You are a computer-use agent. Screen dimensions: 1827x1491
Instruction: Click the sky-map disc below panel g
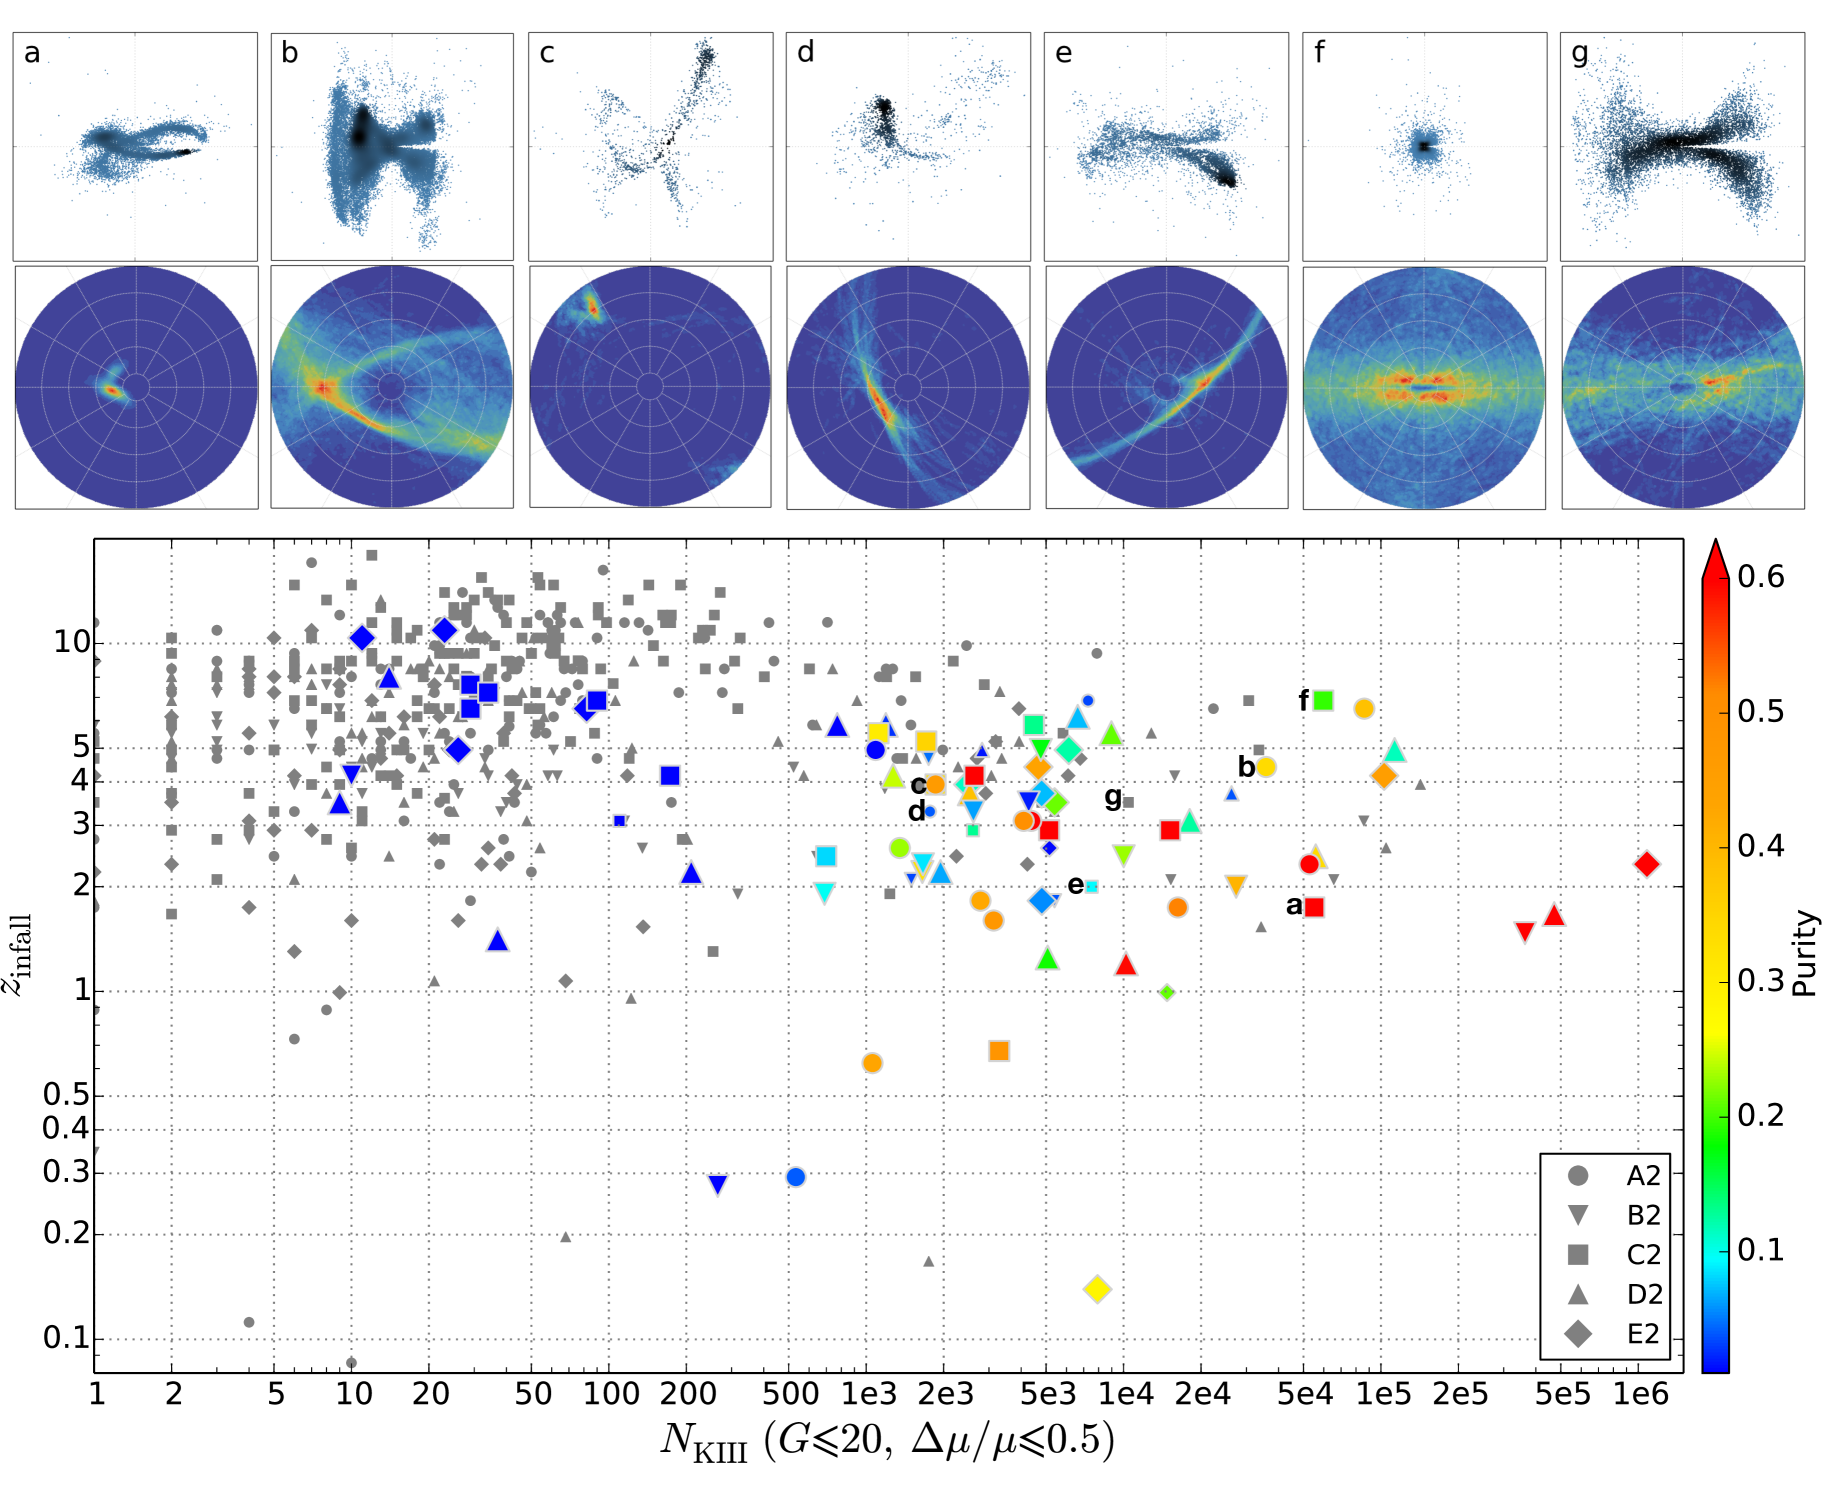(x=1682, y=387)
